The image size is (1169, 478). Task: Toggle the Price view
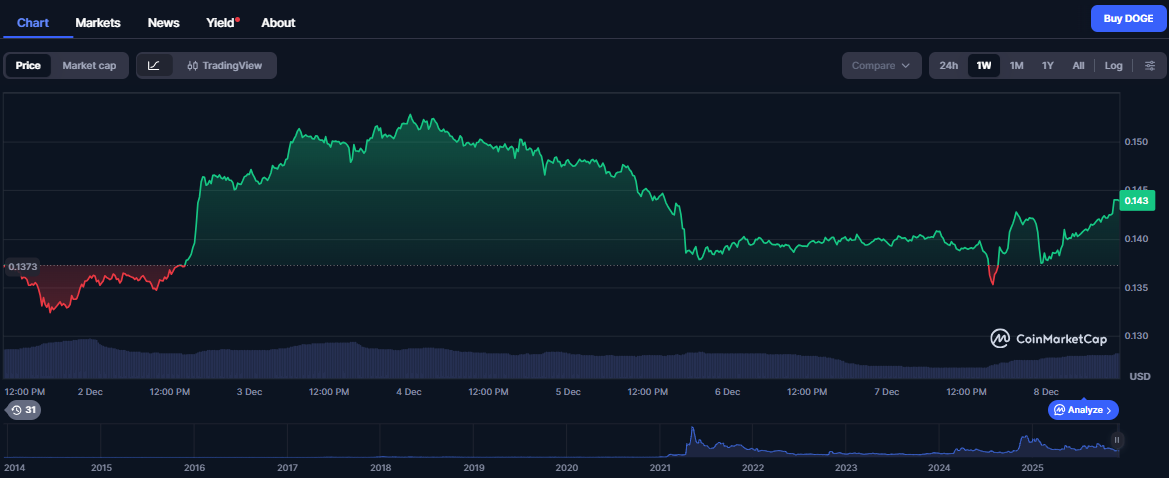(x=28, y=66)
